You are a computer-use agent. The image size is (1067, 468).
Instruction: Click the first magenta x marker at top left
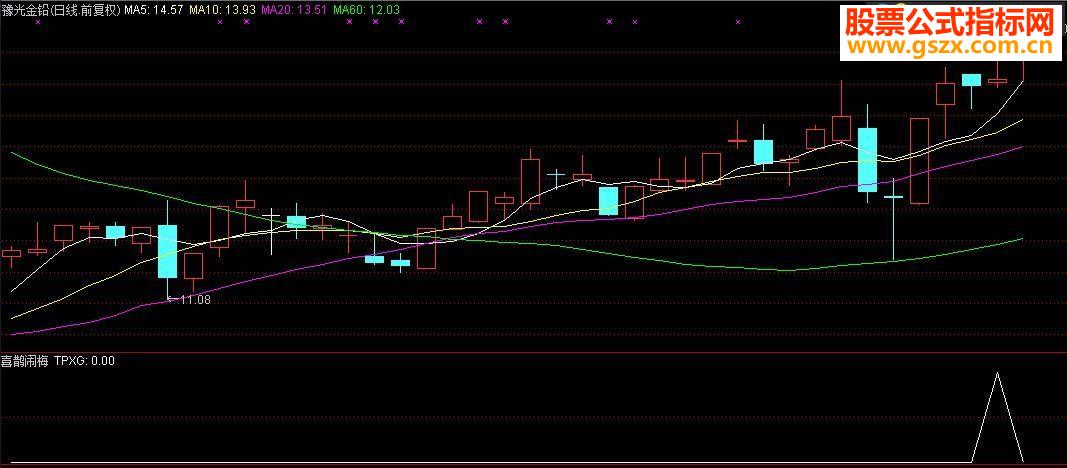37,22
